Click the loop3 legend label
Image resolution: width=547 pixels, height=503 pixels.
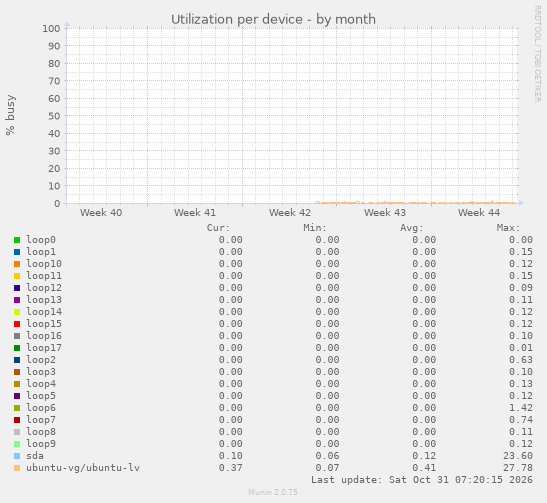(x=41, y=372)
